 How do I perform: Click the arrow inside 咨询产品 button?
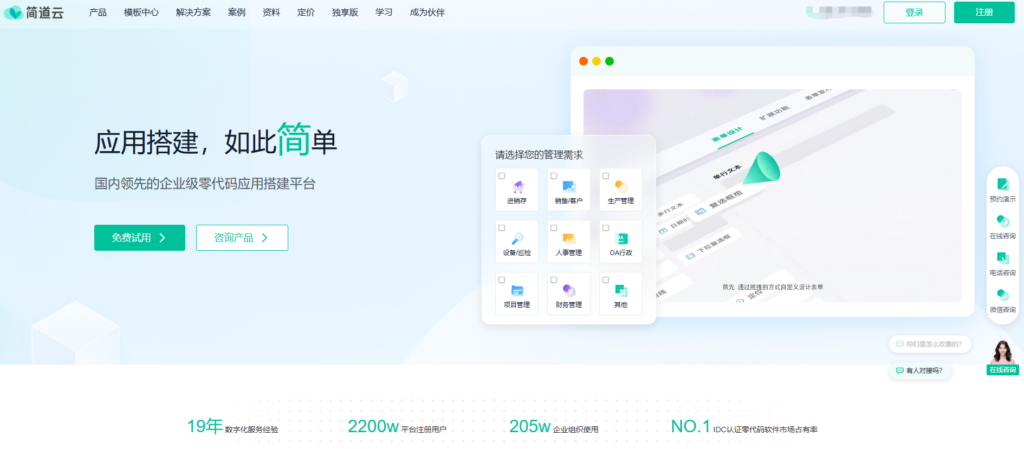264,238
